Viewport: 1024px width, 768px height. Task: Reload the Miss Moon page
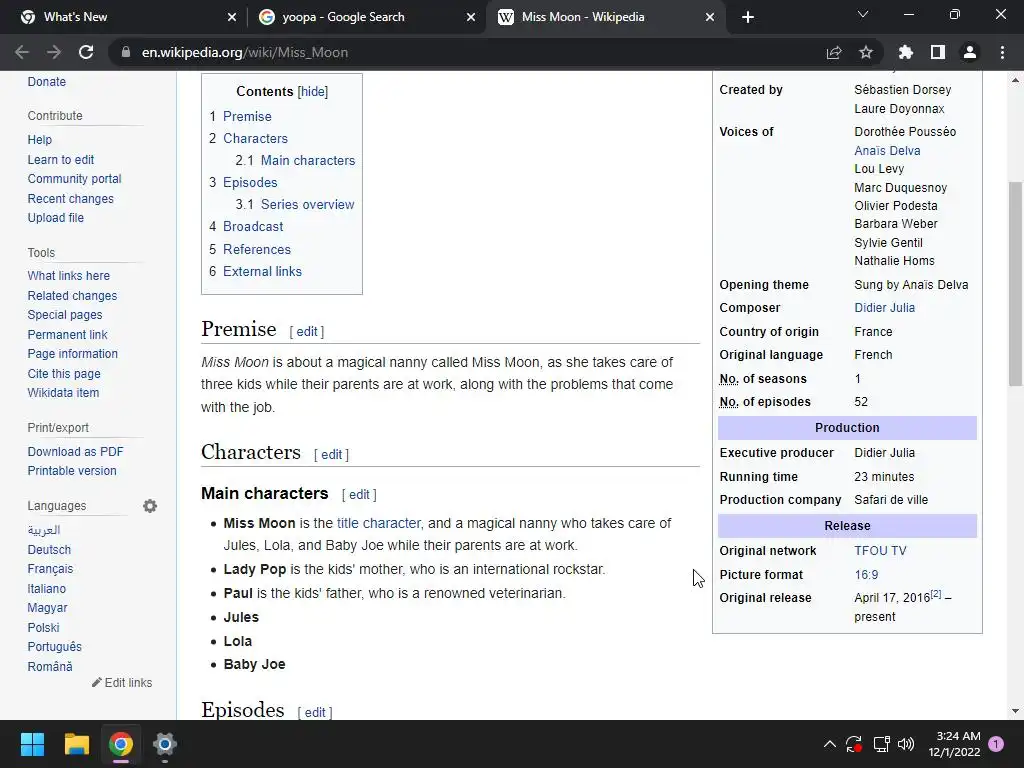point(86,52)
